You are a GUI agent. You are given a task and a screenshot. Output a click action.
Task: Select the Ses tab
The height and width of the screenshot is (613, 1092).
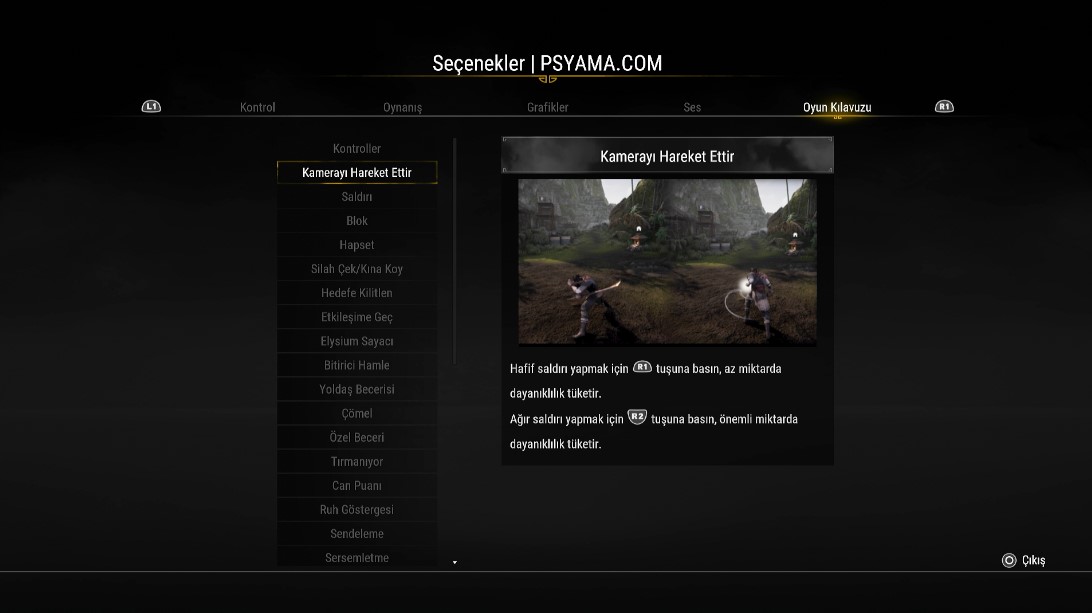point(692,107)
